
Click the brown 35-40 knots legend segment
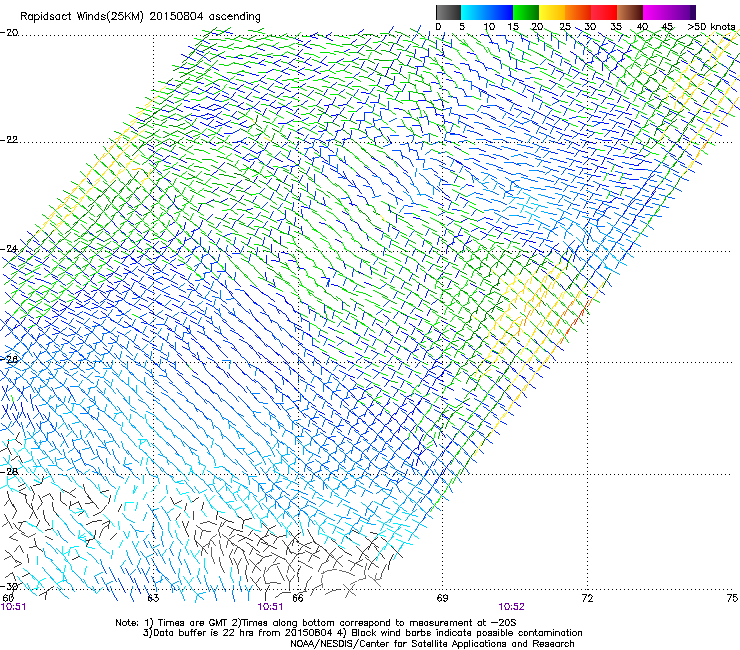[x=630, y=12]
